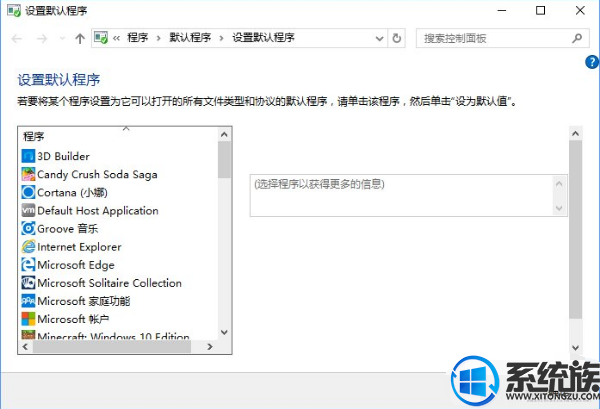600x409 pixels.
Task: Click the main pane scroll up arrow
Action: [x=575, y=134]
